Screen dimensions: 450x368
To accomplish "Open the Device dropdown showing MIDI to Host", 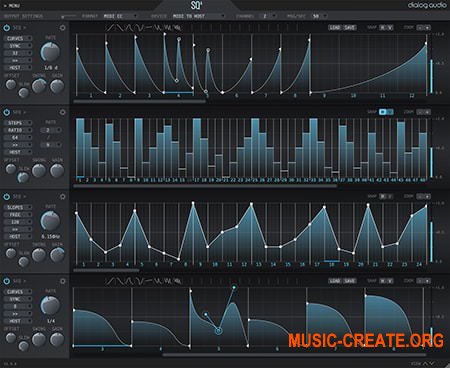I will (198, 16).
